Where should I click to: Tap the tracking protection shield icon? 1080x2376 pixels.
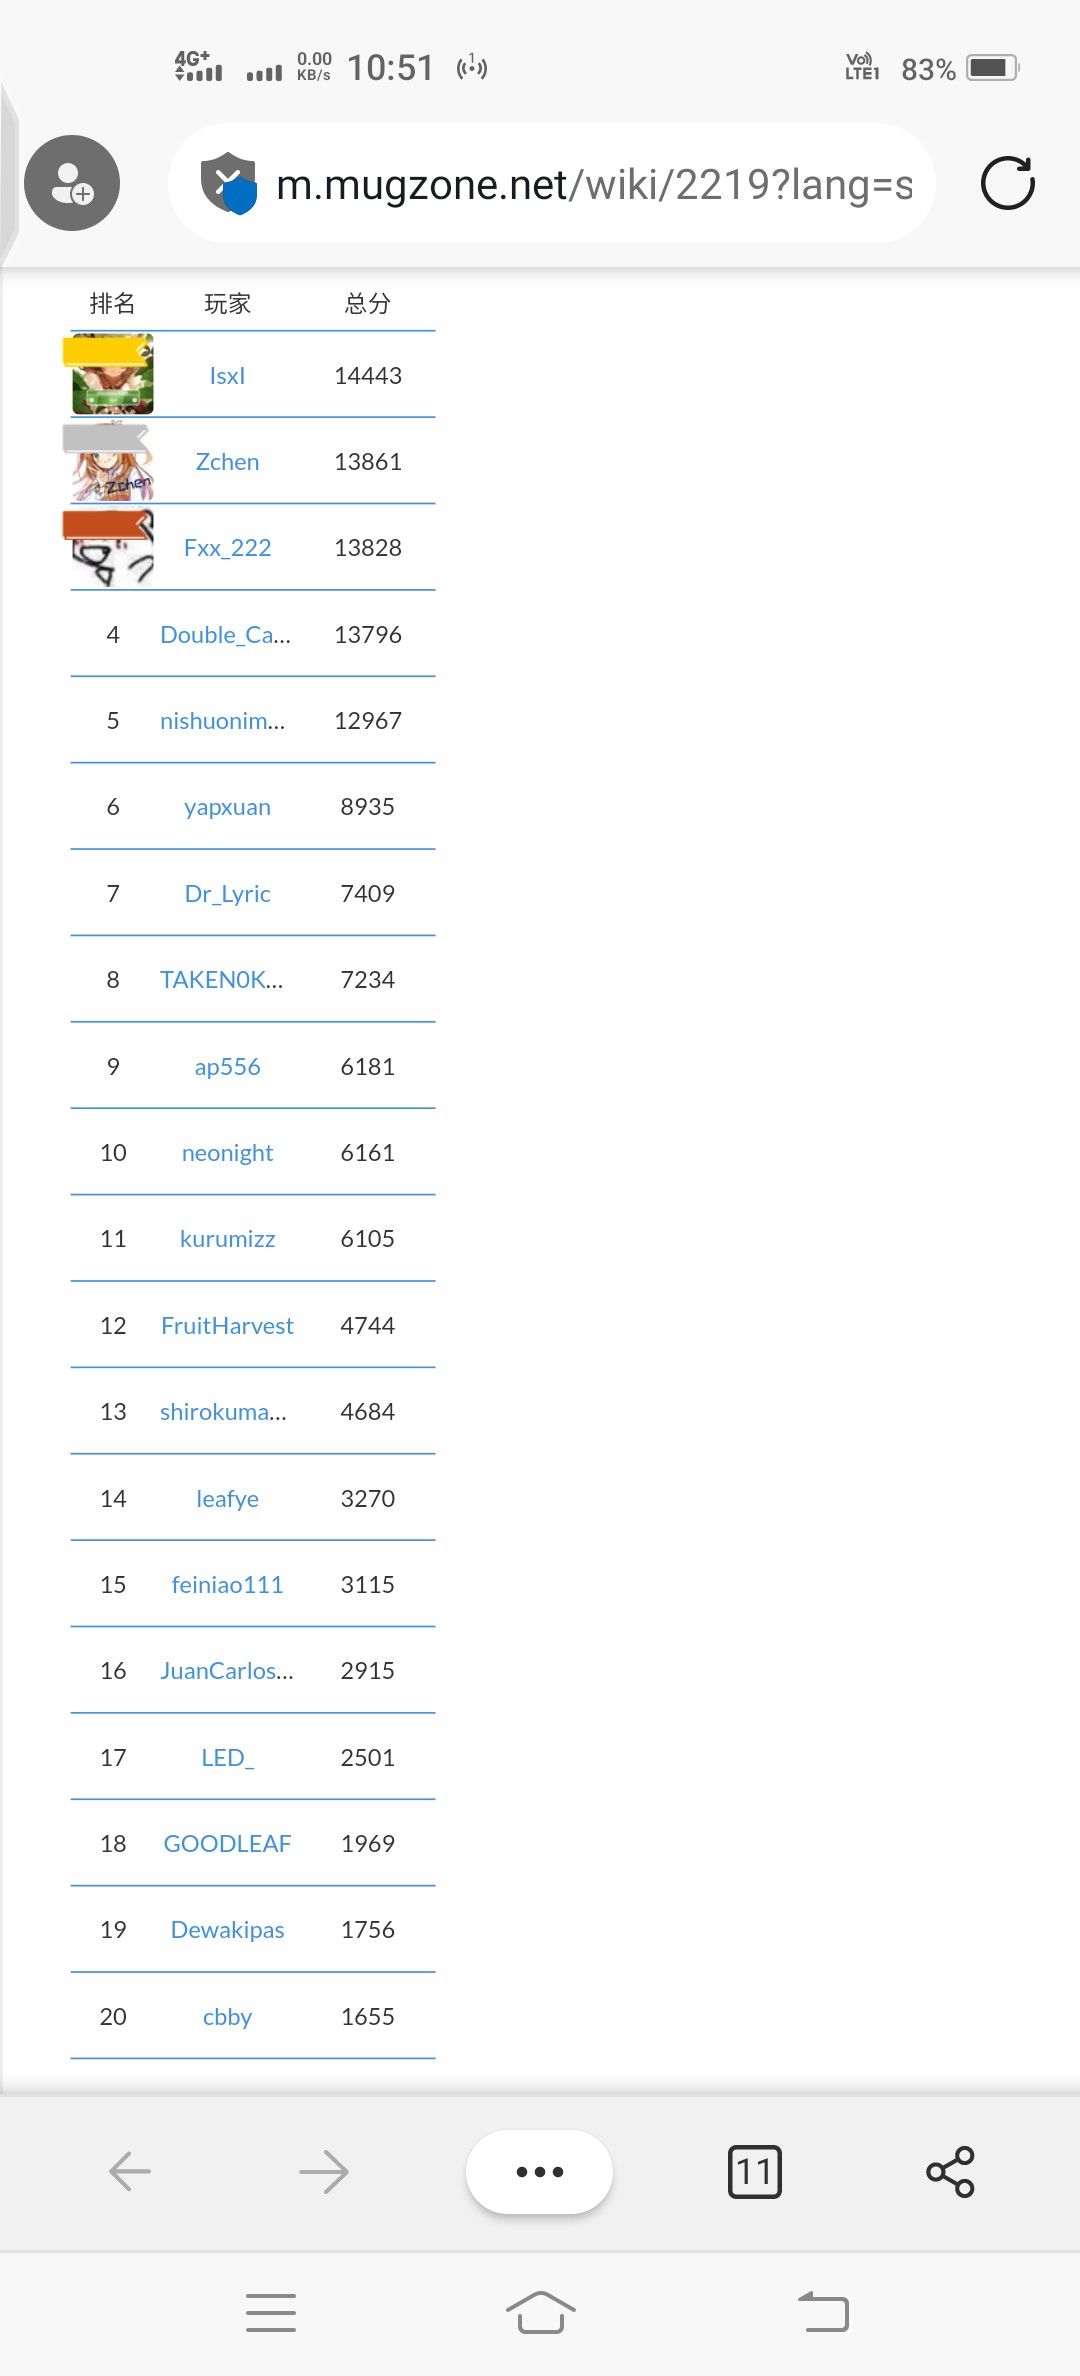pyautogui.click(x=229, y=183)
